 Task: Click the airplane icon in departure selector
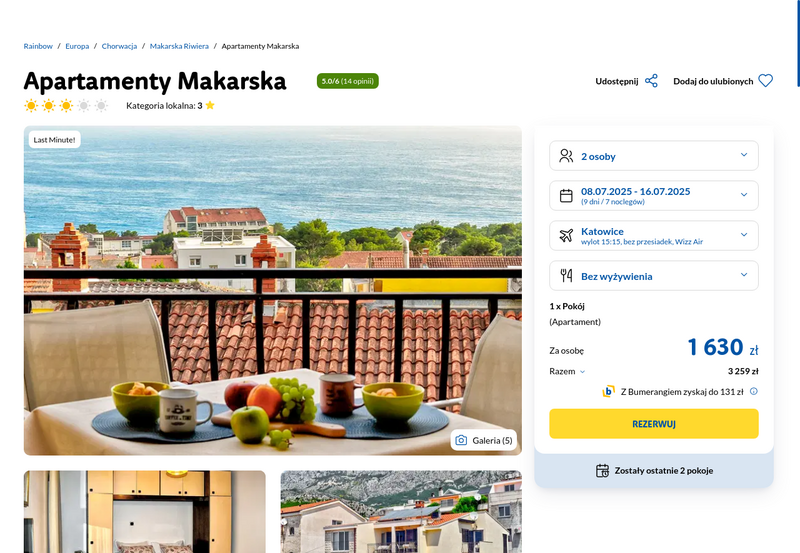[x=566, y=235]
